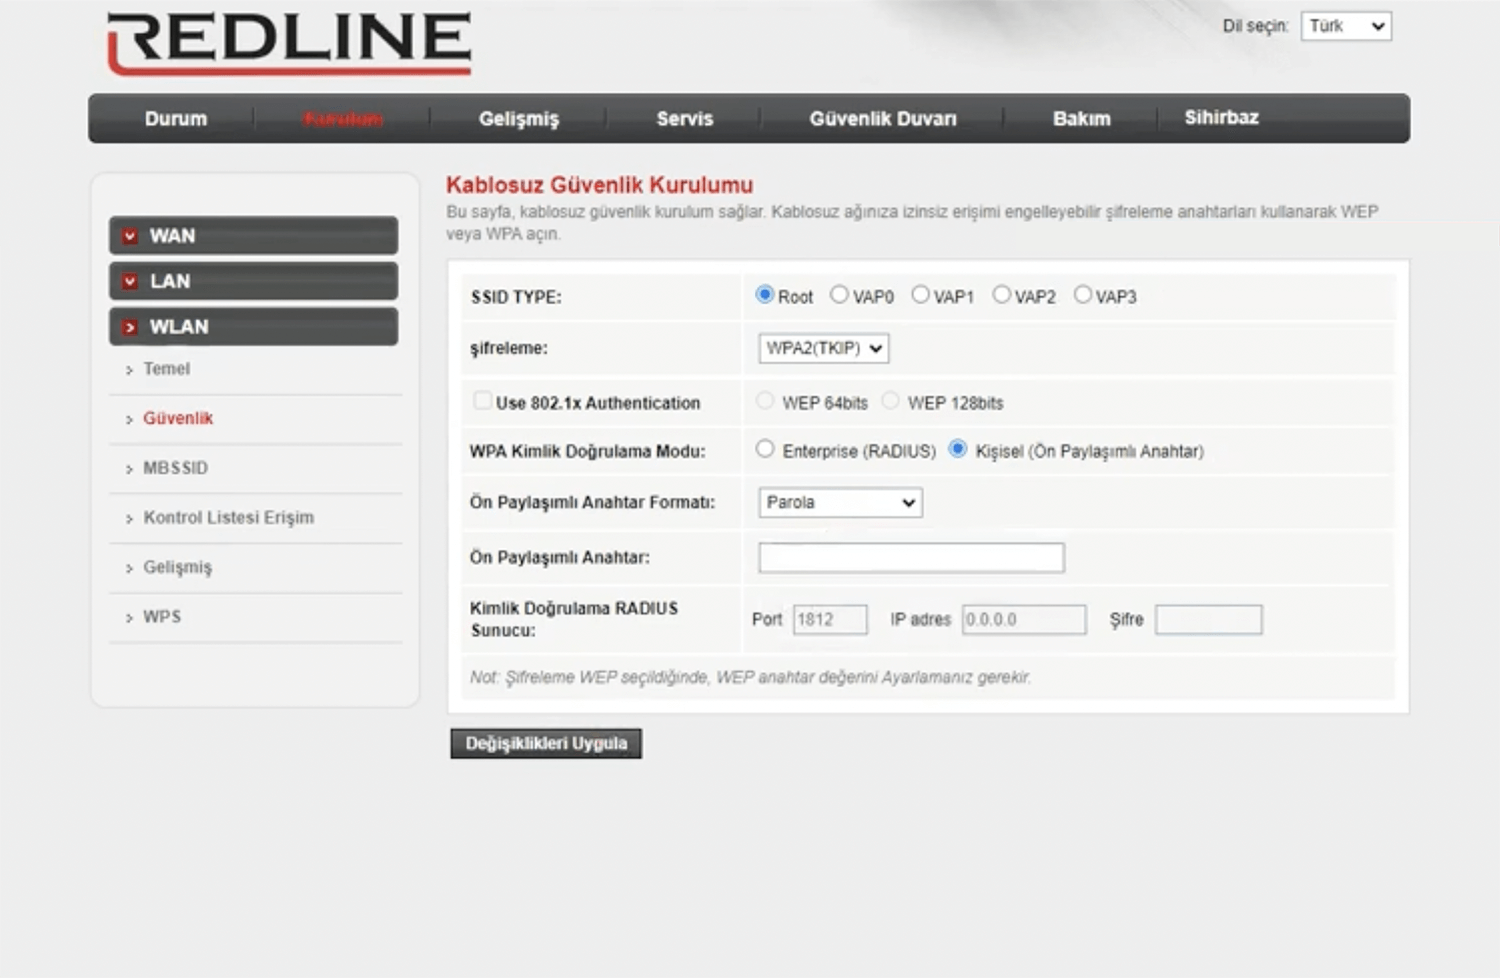1500x978 pixels.
Task: Open the Parola key format dropdown
Action: pyautogui.click(x=840, y=502)
